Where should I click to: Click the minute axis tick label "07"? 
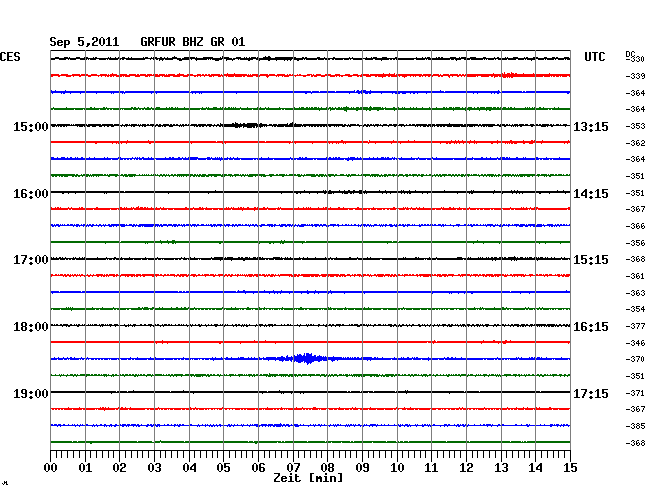coord(293,467)
